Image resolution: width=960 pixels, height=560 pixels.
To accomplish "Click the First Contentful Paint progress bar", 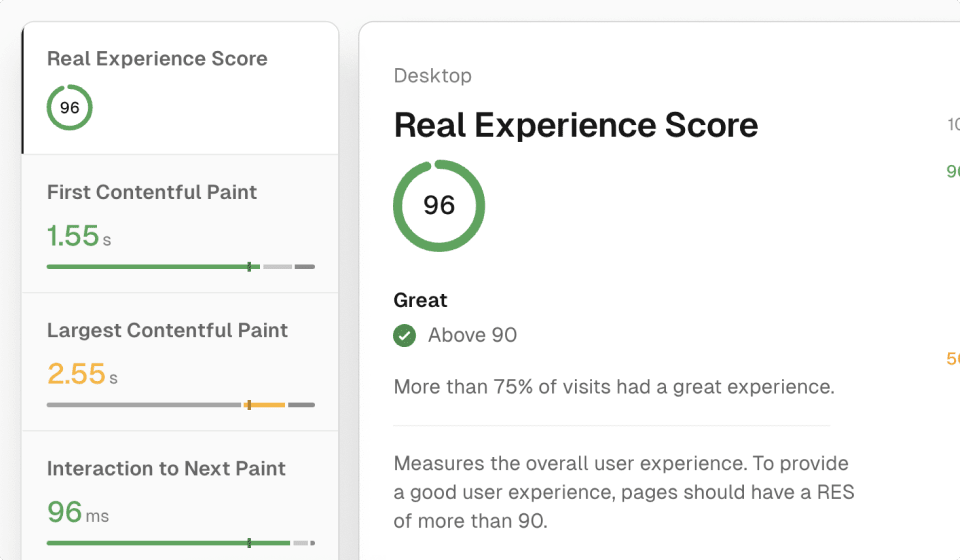I will tap(181, 267).
